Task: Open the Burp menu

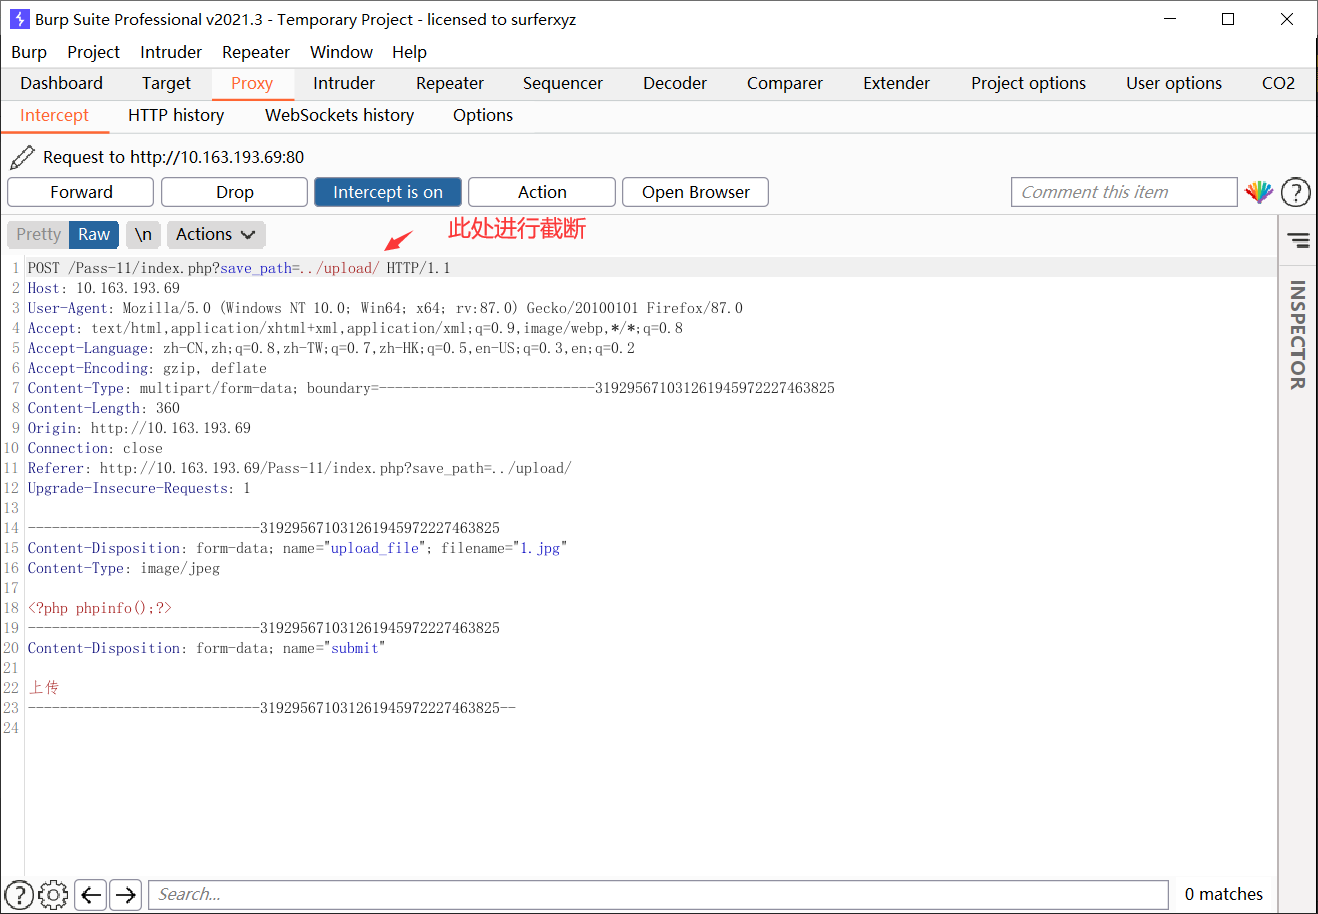Action: [29, 52]
